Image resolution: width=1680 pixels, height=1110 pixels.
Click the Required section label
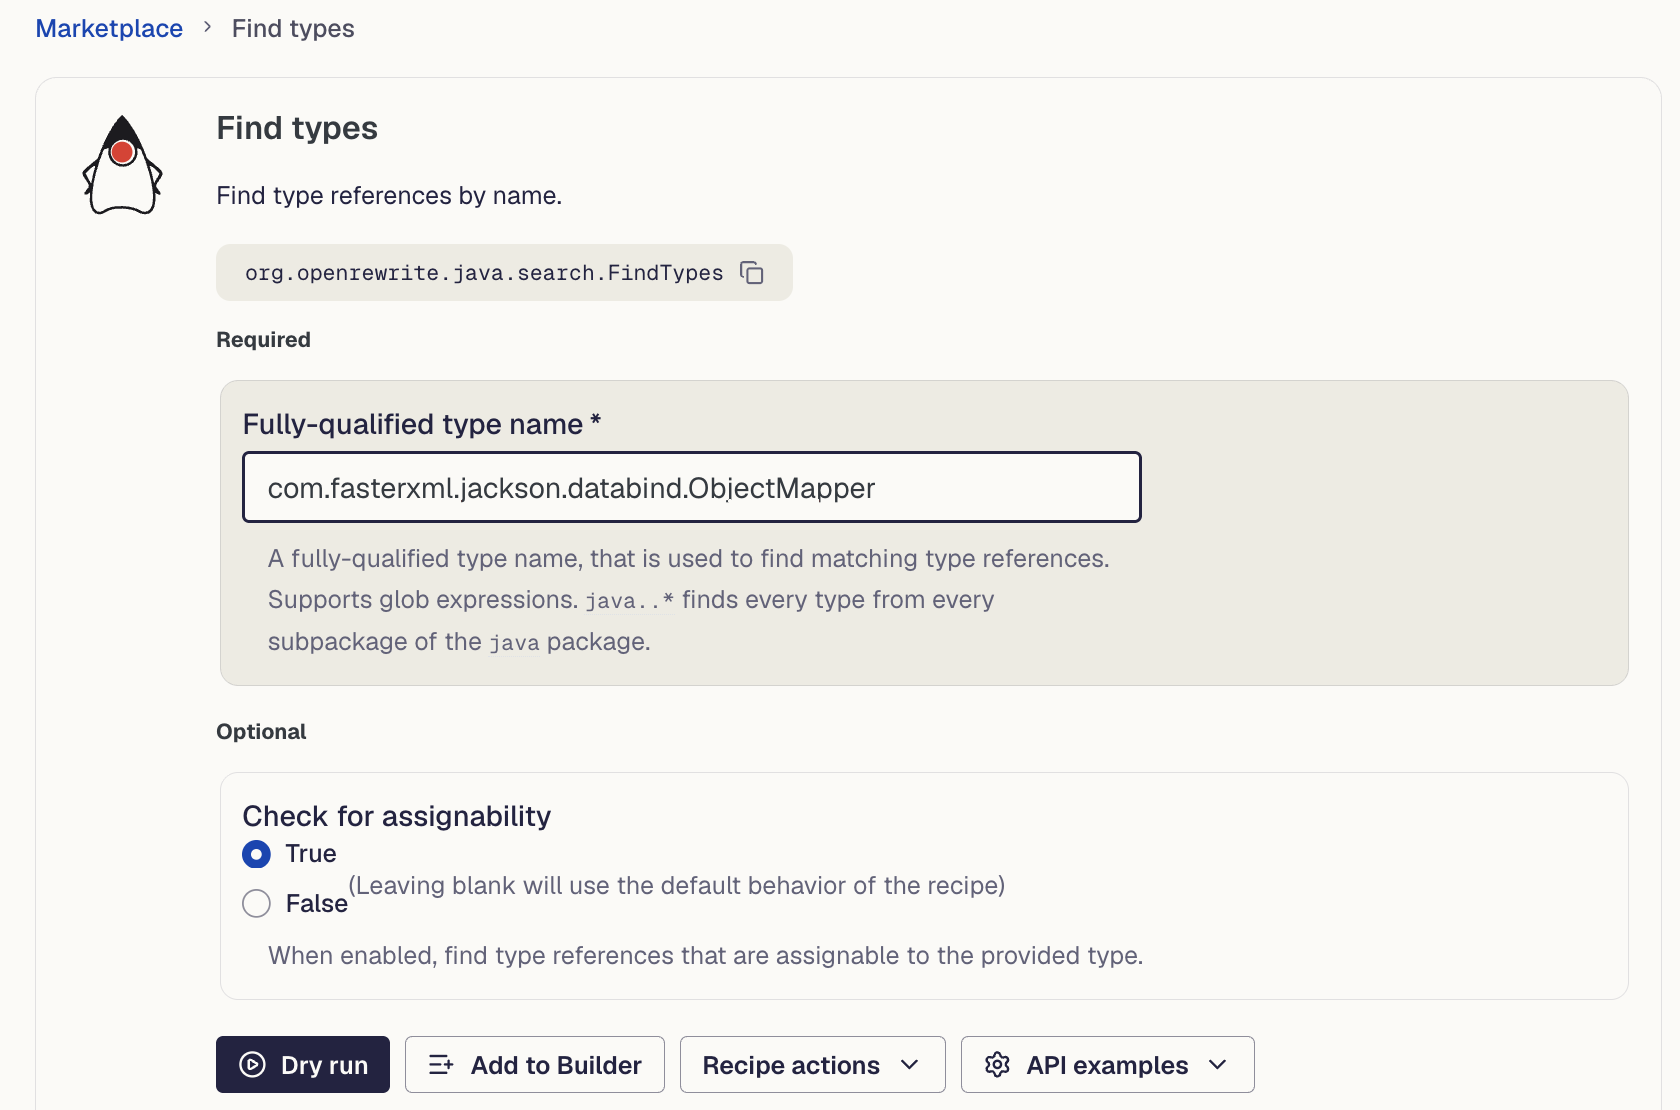[x=264, y=340]
